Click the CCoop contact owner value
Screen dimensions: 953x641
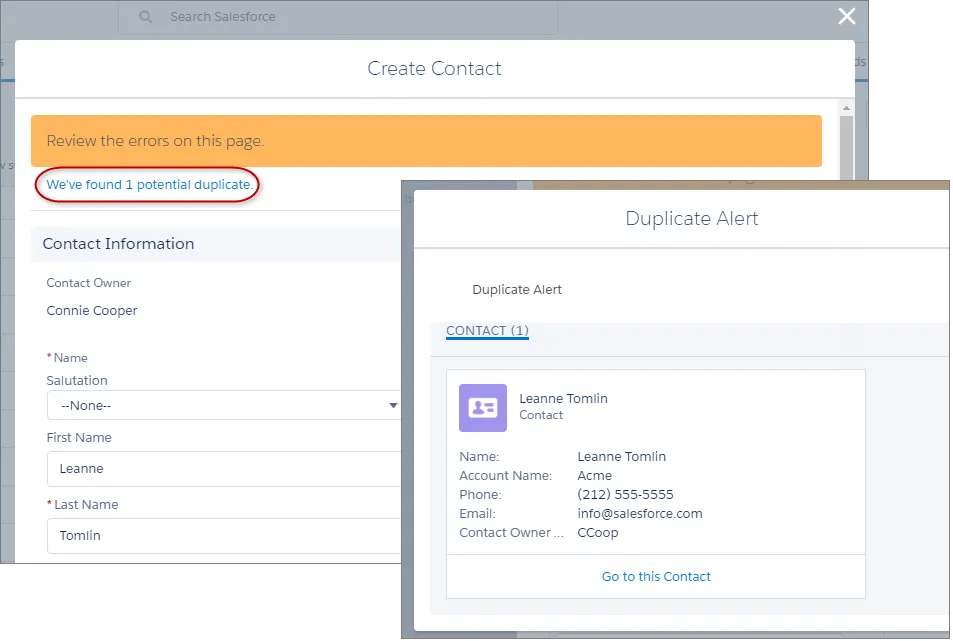(597, 533)
